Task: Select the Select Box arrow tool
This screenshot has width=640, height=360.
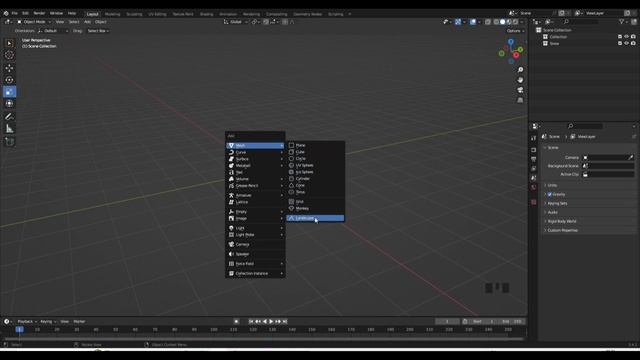Action: pyautogui.click(x=9, y=43)
